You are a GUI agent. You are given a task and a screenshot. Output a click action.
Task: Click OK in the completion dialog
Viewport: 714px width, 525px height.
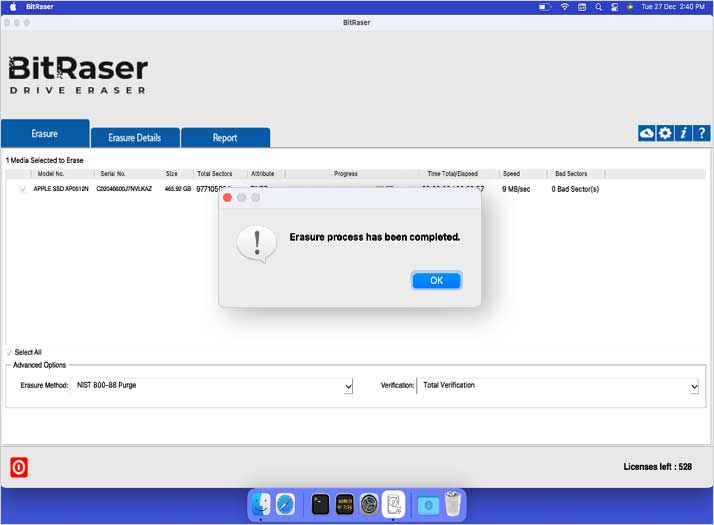[436, 280]
